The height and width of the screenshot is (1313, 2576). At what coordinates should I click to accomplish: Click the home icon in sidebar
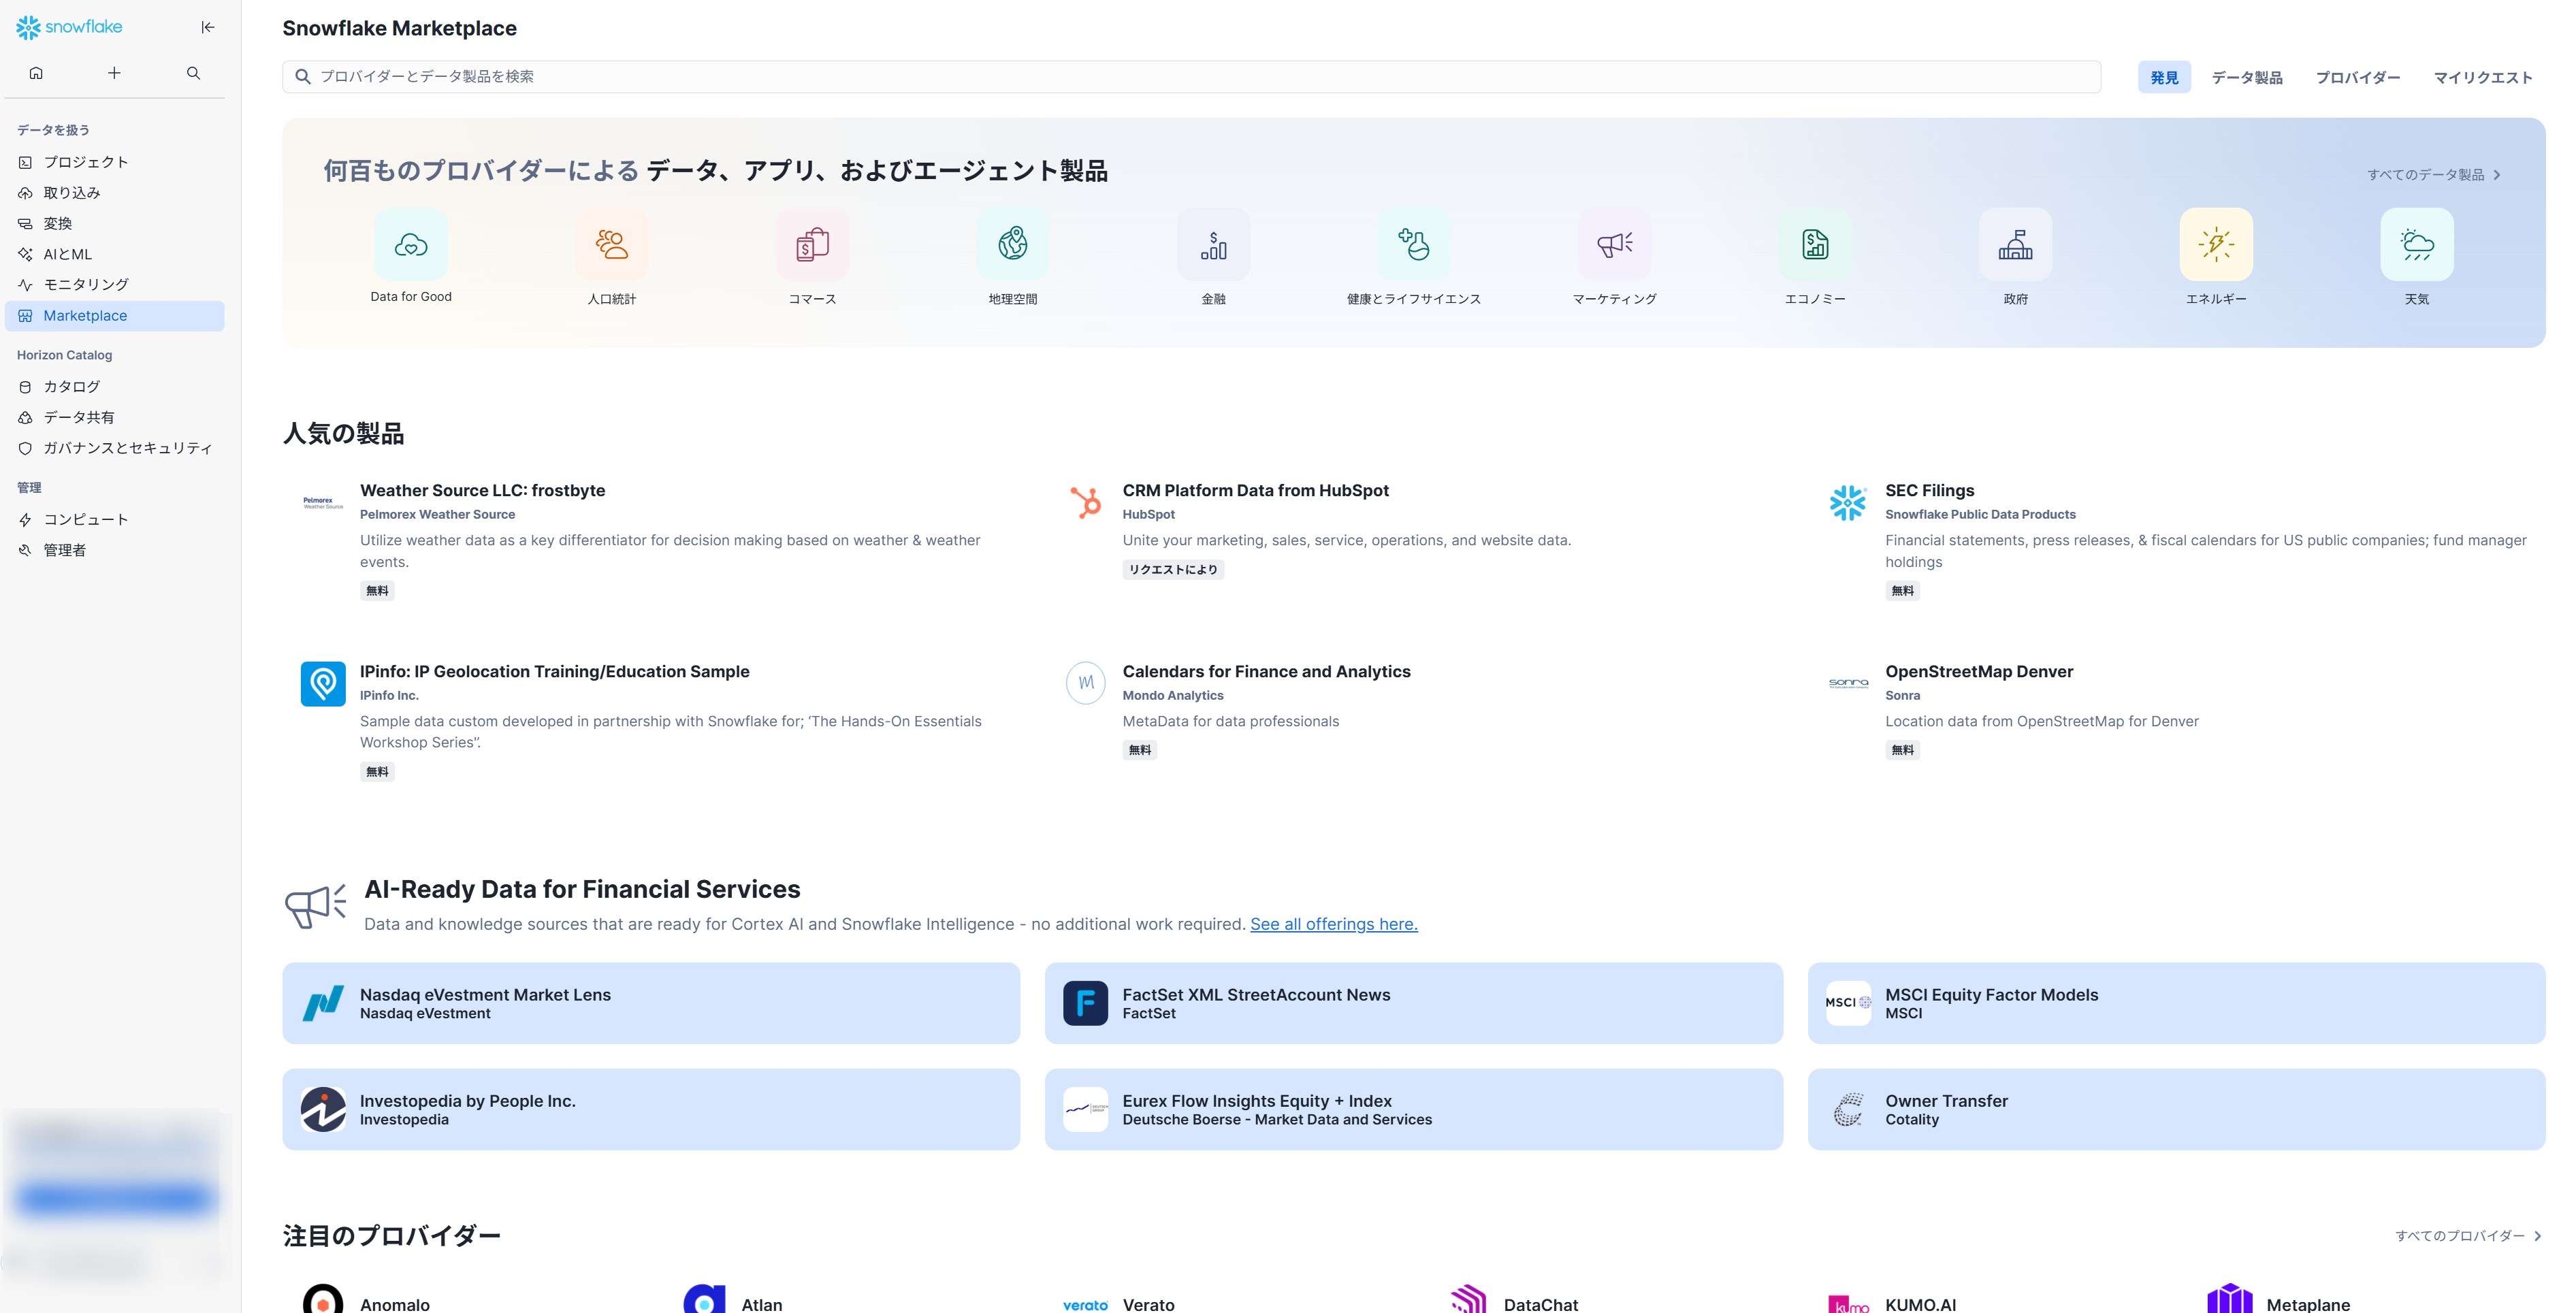[36, 73]
